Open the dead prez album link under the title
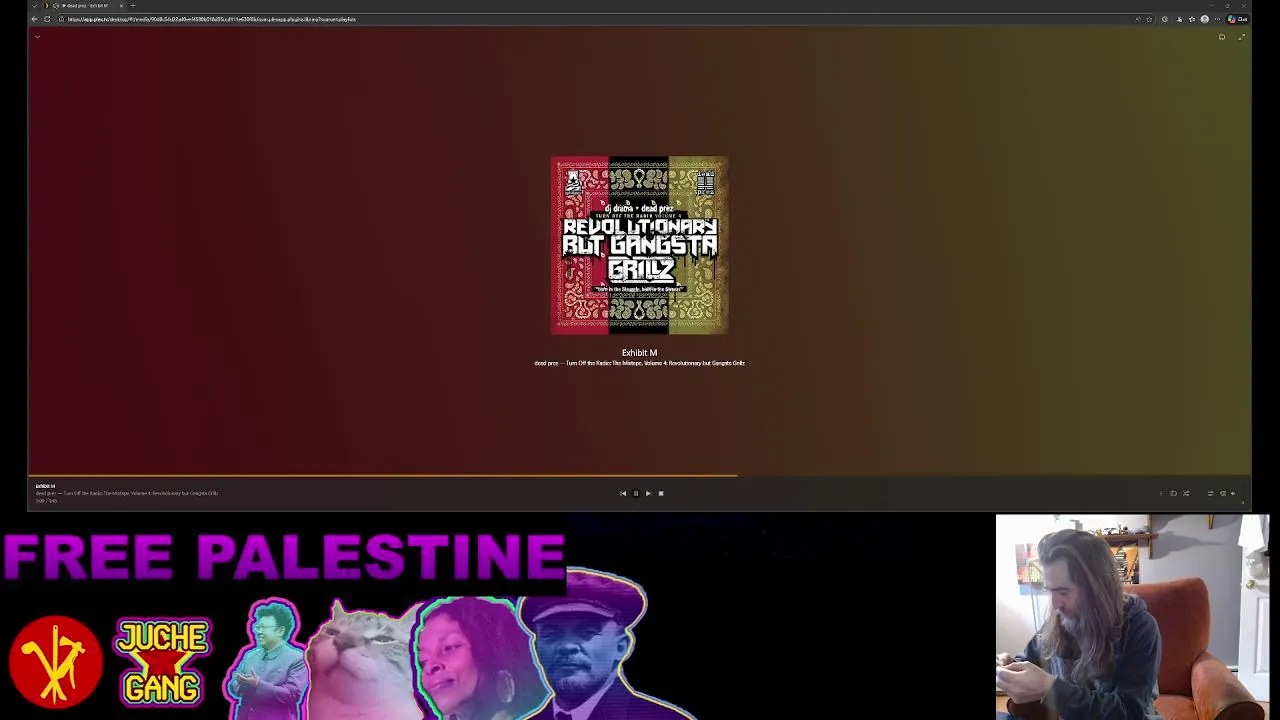Image resolution: width=1280 pixels, height=720 pixels. (640, 363)
